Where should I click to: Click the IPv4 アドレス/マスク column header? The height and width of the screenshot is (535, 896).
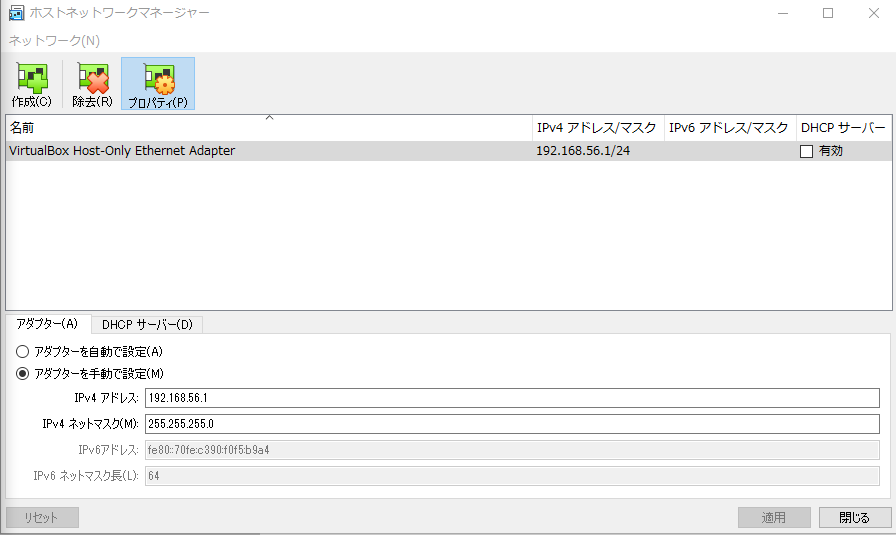tap(598, 127)
